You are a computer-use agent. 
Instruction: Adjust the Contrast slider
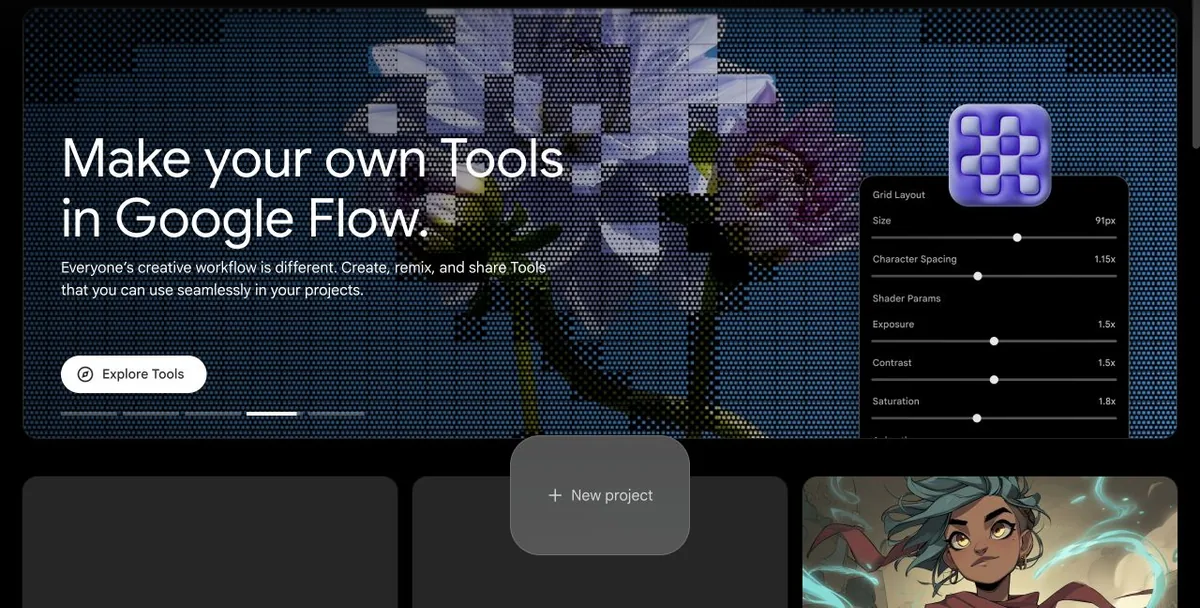tap(994, 380)
